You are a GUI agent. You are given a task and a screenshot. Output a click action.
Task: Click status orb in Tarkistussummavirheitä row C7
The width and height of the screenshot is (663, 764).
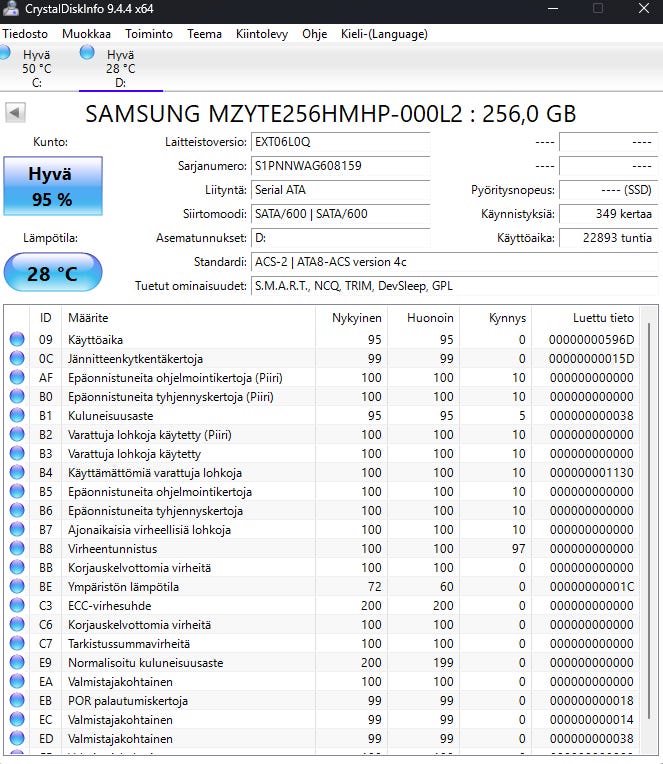pos(17,643)
